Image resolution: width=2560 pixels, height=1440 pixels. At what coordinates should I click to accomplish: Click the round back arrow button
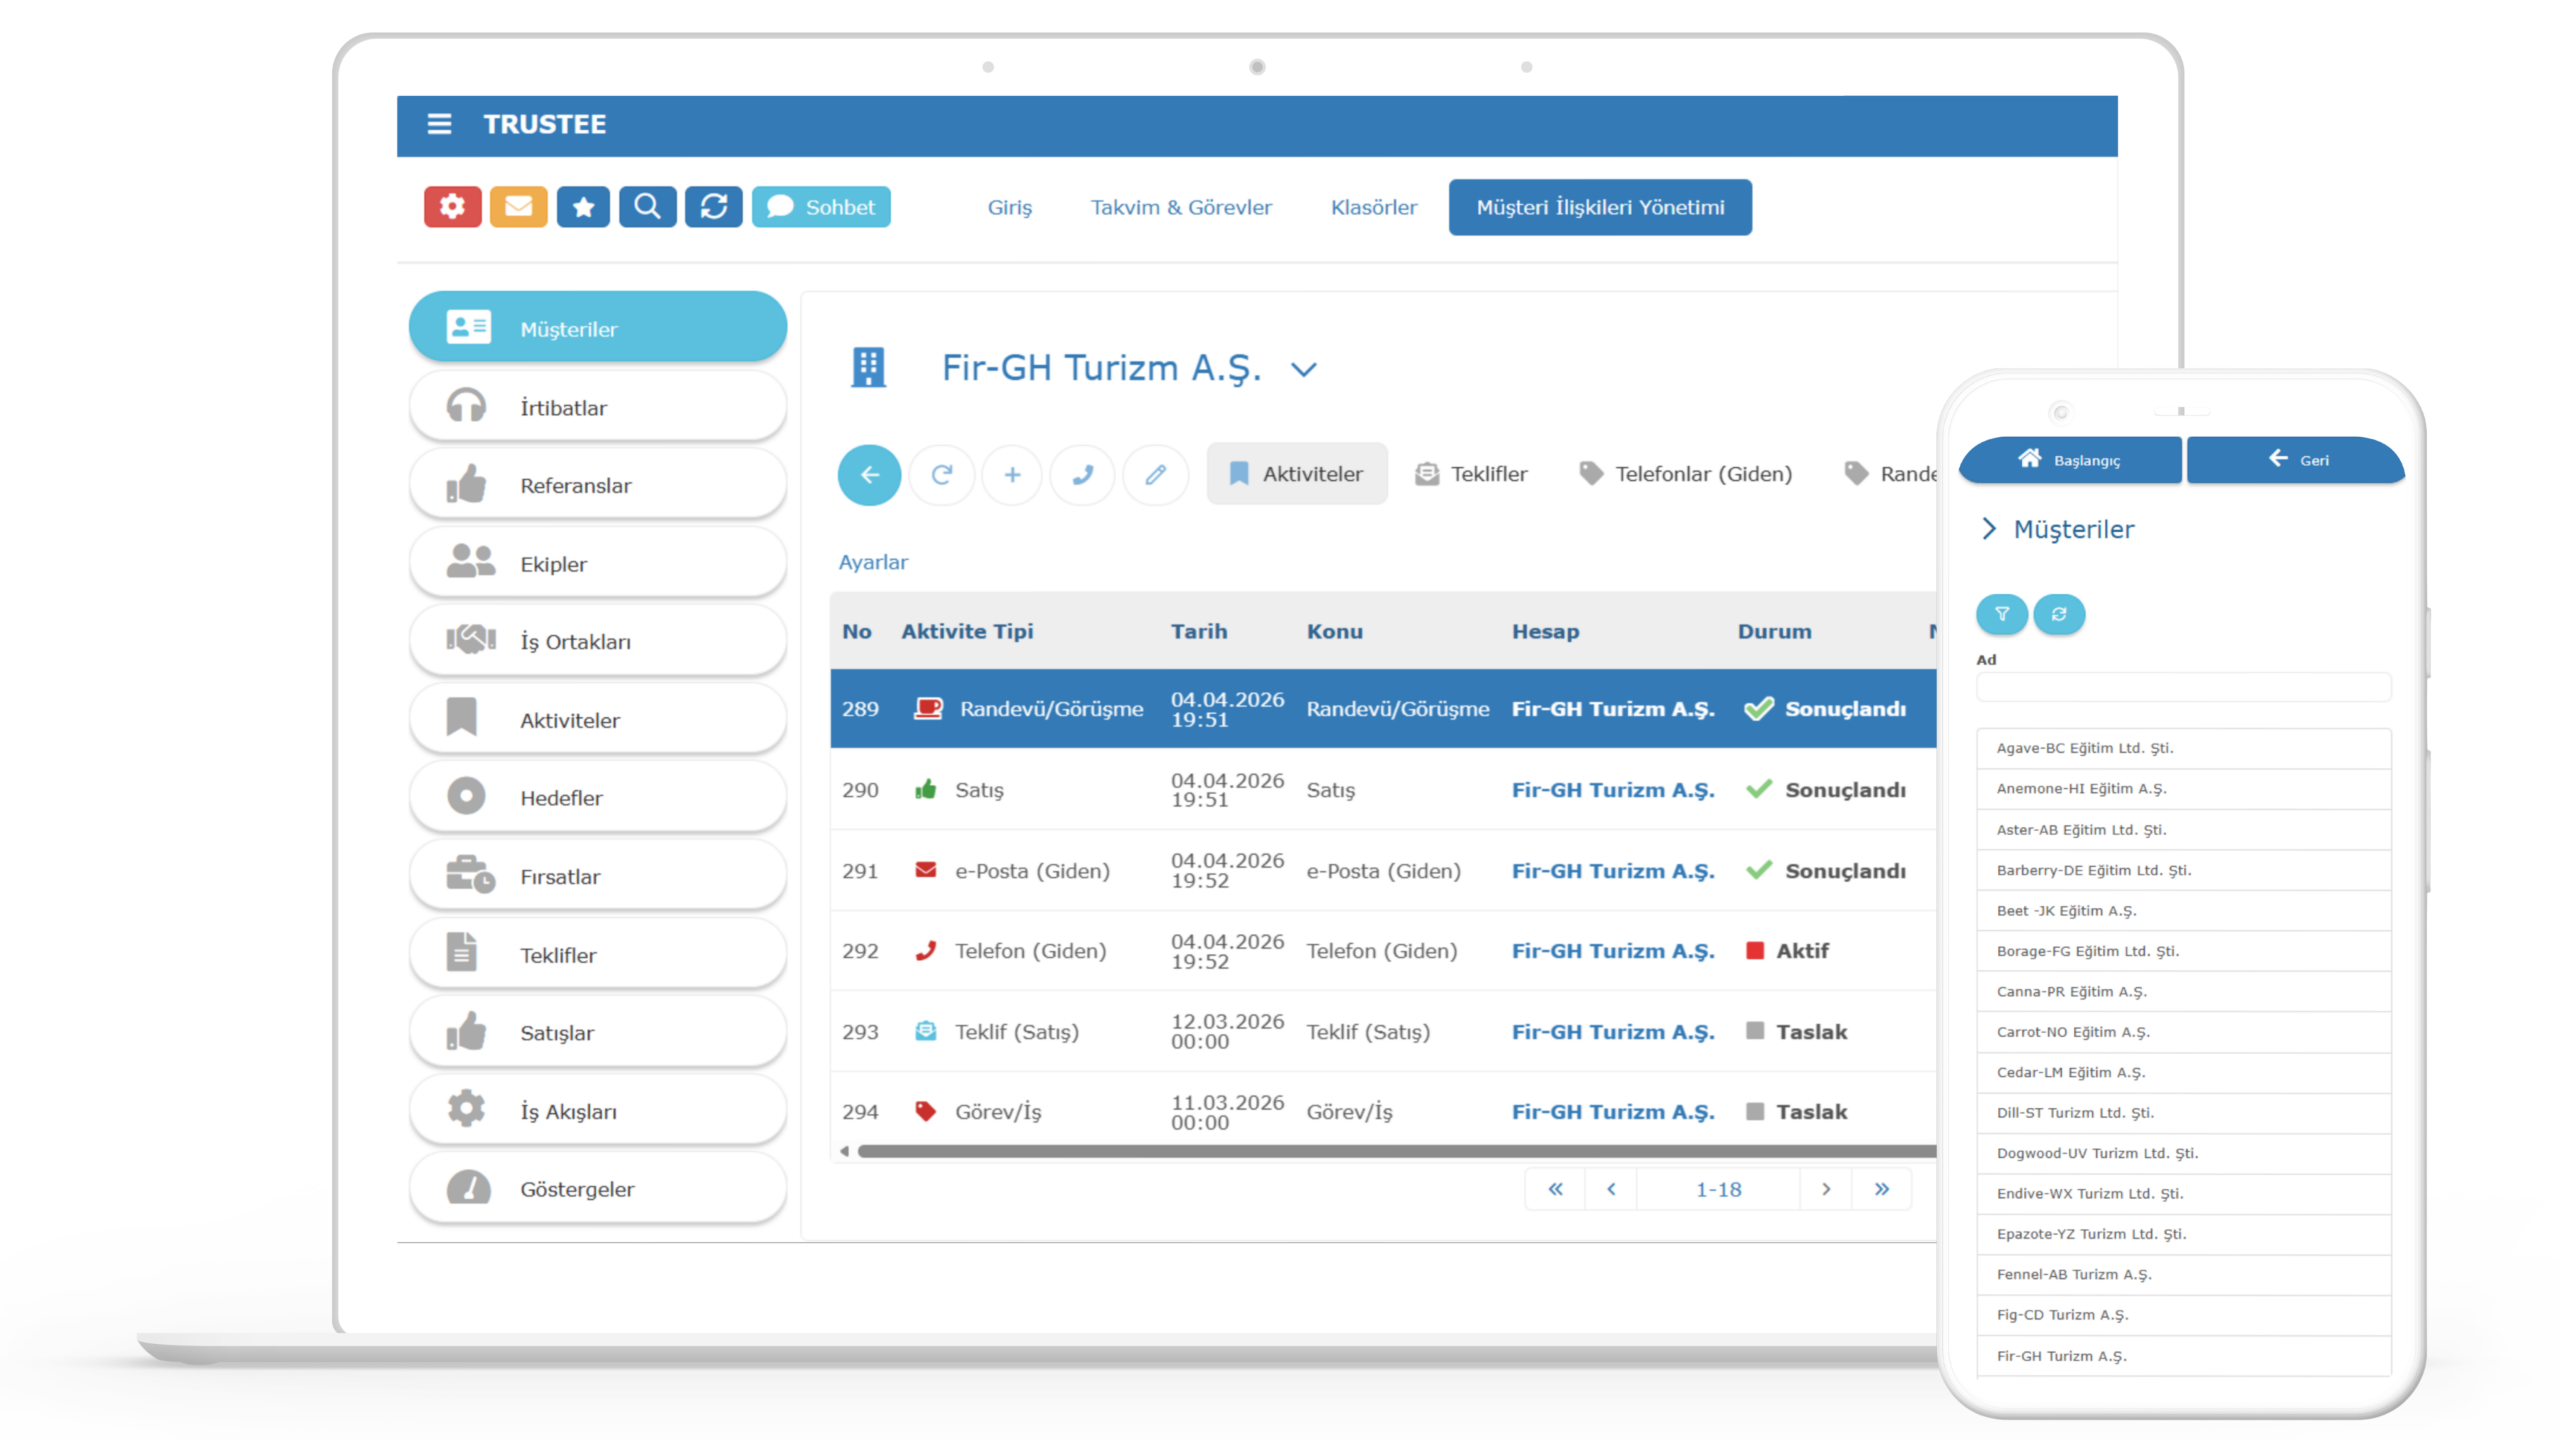pyautogui.click(x=869, y=474)
